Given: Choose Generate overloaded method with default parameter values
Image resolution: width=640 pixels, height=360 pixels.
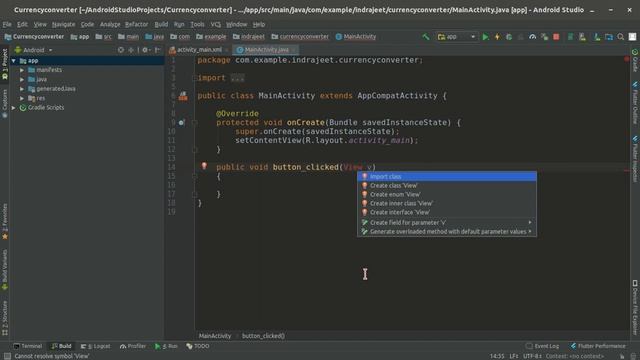Looking at the screenshot, I should (447, 231).
